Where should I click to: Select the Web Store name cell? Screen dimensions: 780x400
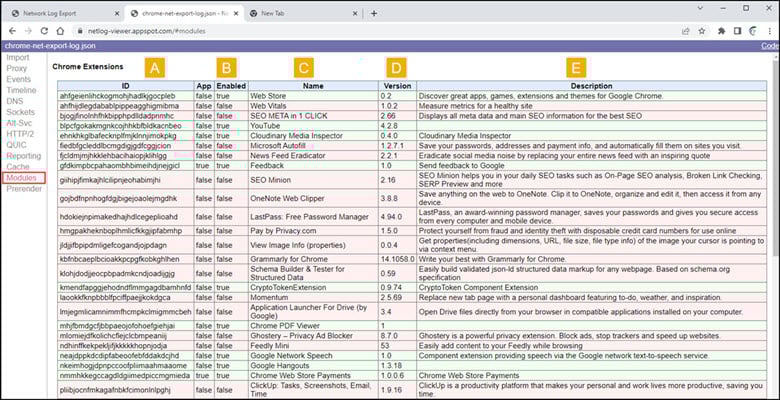tap(313, 96)
